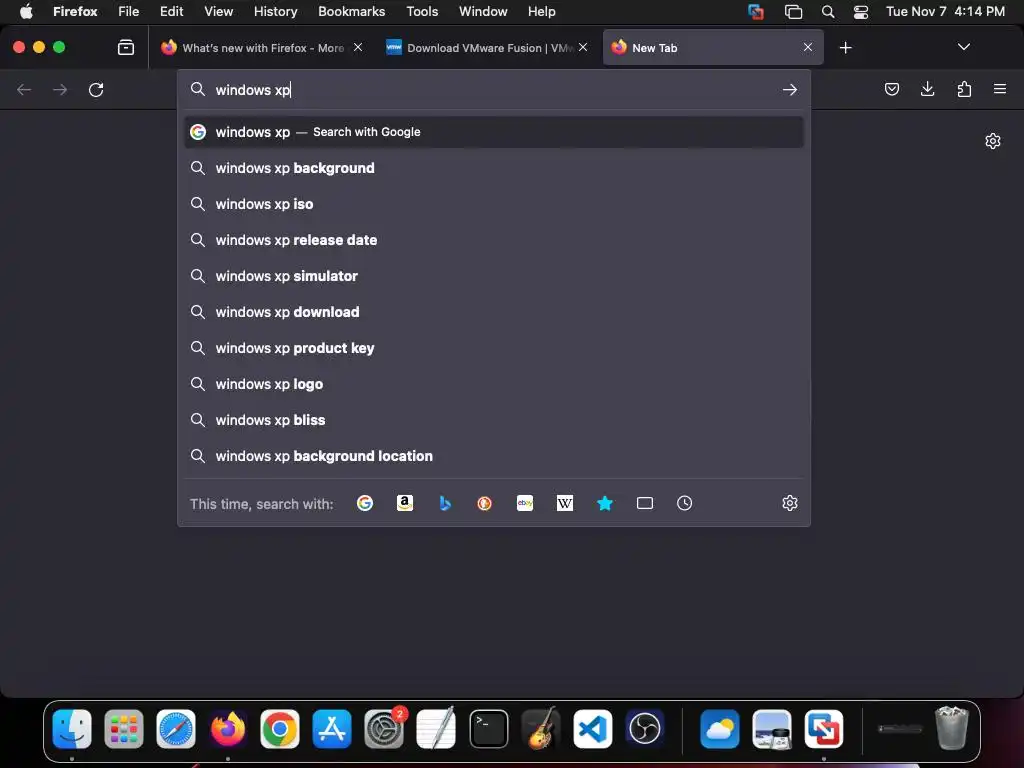1024x768 pixels.
Task: Choose windows xp Search with Google
Action: click(494, 132)
